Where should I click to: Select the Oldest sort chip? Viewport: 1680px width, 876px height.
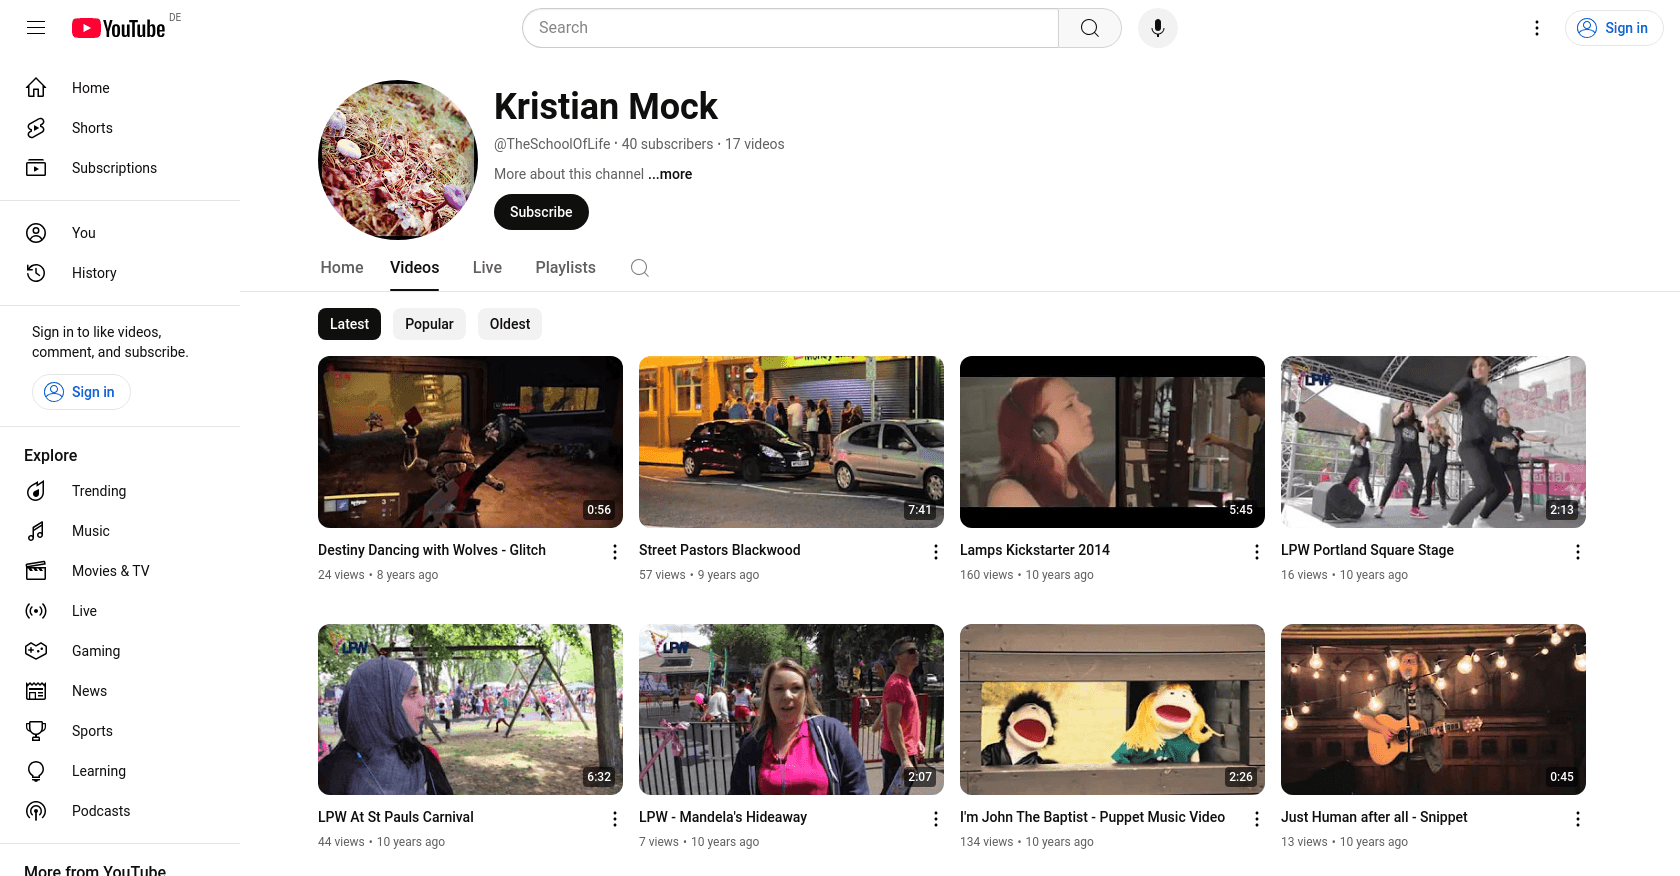(x=510, y=324)
